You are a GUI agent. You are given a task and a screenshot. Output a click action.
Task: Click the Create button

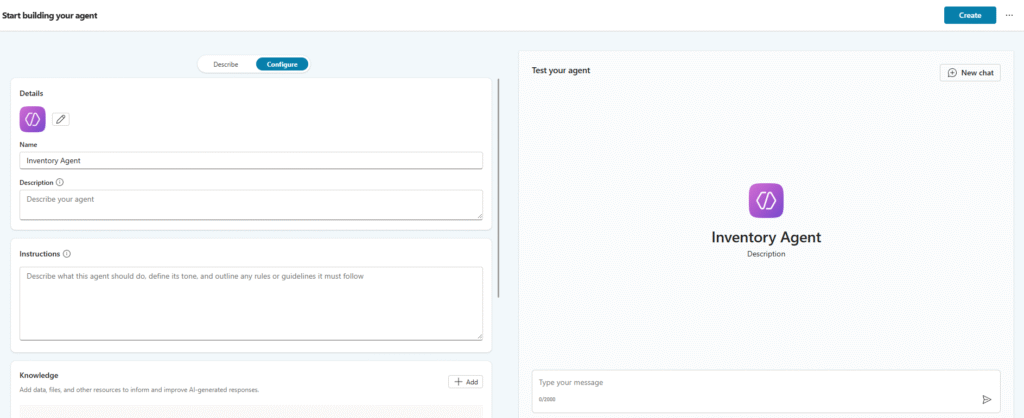(x=969, y=15)
